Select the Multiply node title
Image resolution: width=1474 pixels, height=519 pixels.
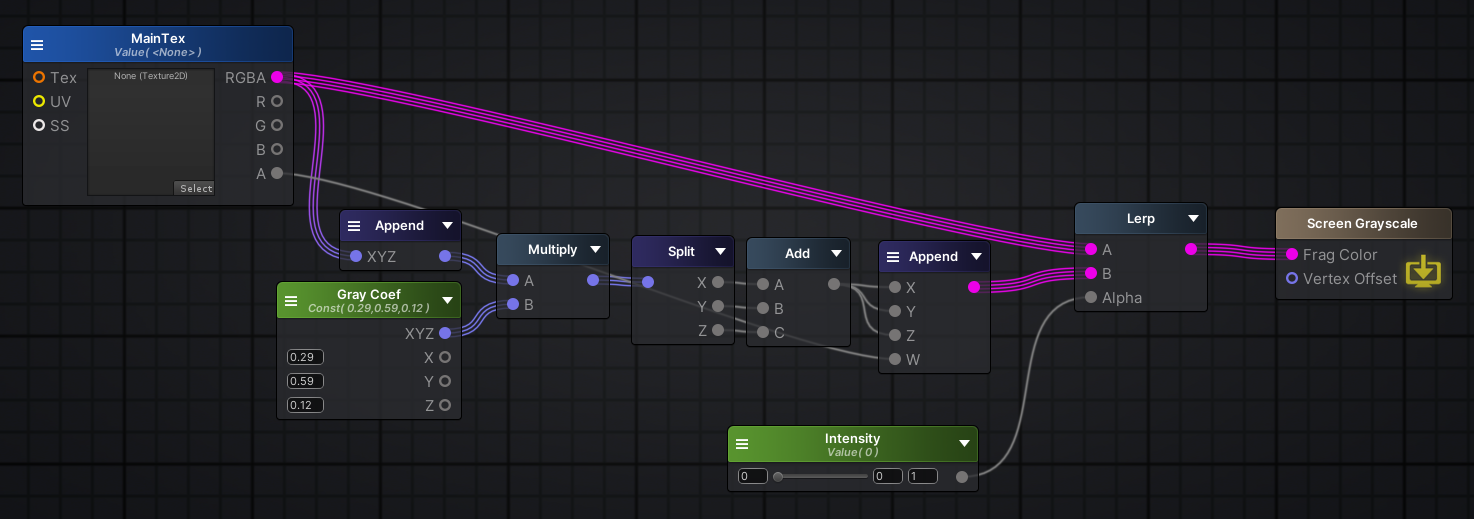[x=553, y=250]
